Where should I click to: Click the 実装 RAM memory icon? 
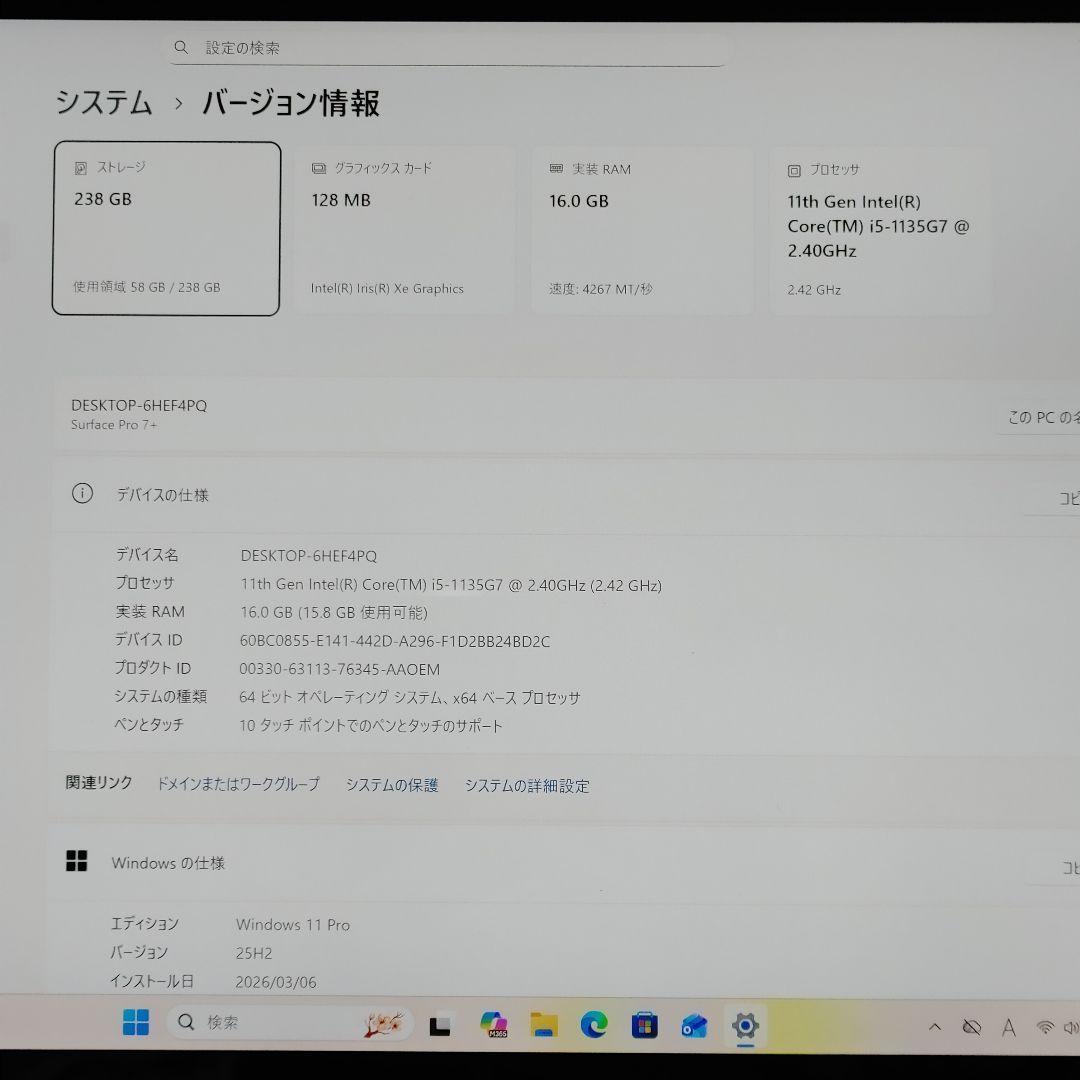pos(556,168)
